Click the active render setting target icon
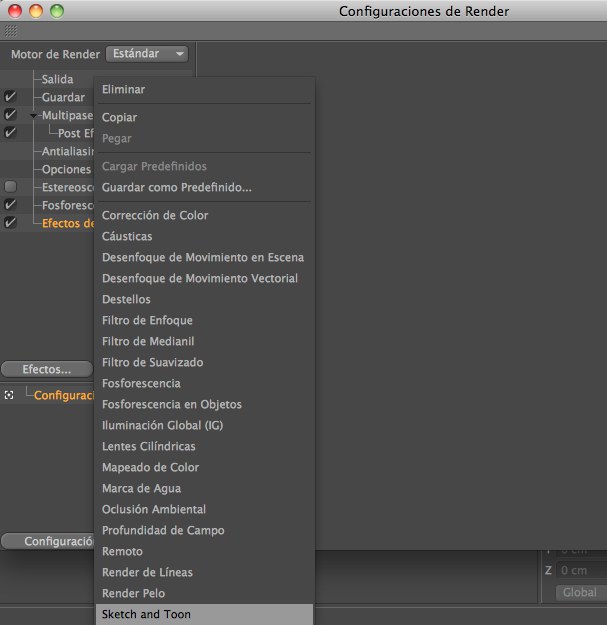This screenshot has width=607, height=625. (9, 395)
